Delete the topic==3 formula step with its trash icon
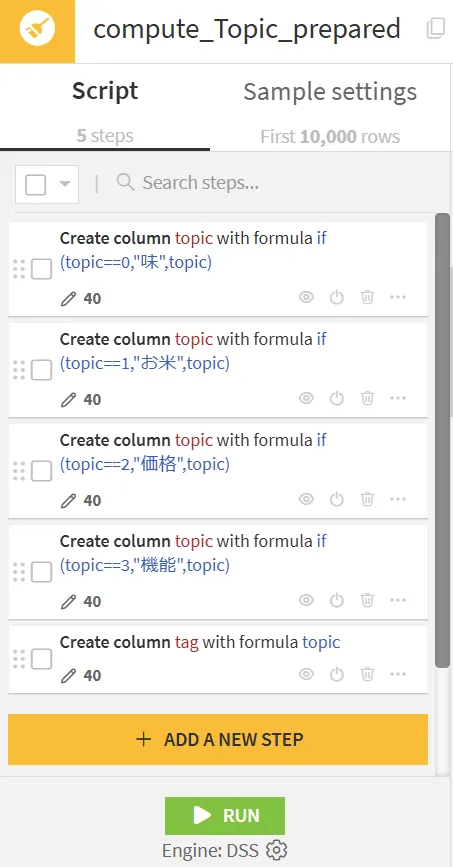The width and height of the screenshot is (453, 867). click(x=367, y=600)
